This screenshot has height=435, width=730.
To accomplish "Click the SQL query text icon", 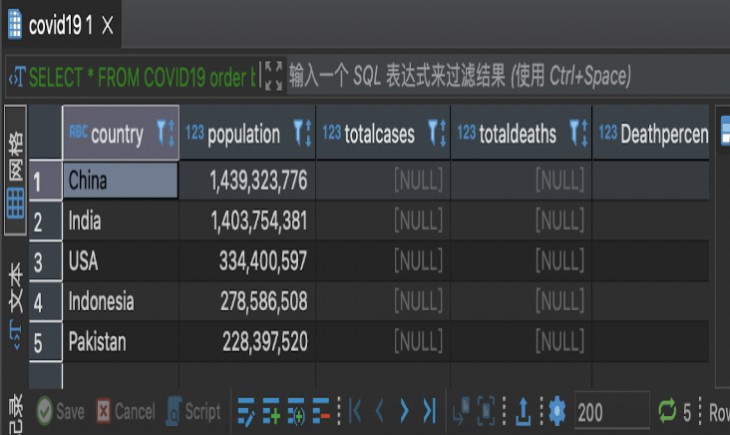I will (x=17, y=77).
